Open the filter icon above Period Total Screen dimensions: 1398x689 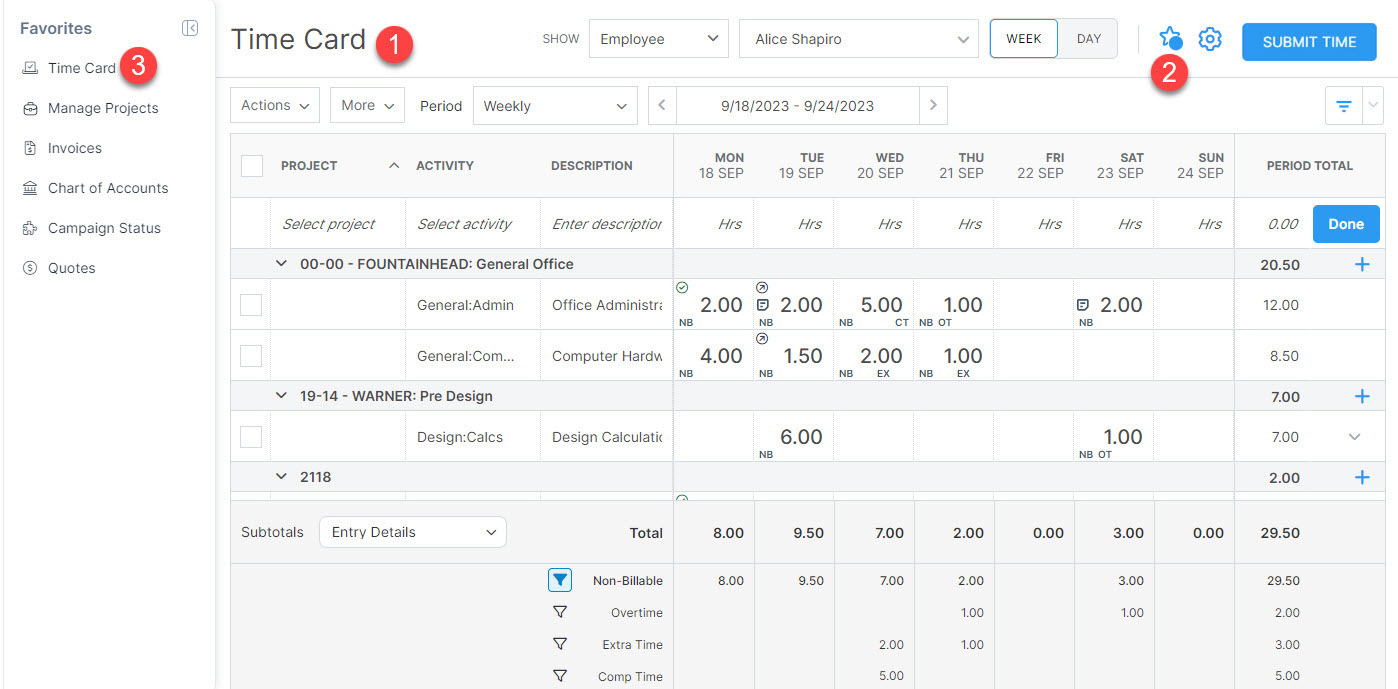[1343, 105]
